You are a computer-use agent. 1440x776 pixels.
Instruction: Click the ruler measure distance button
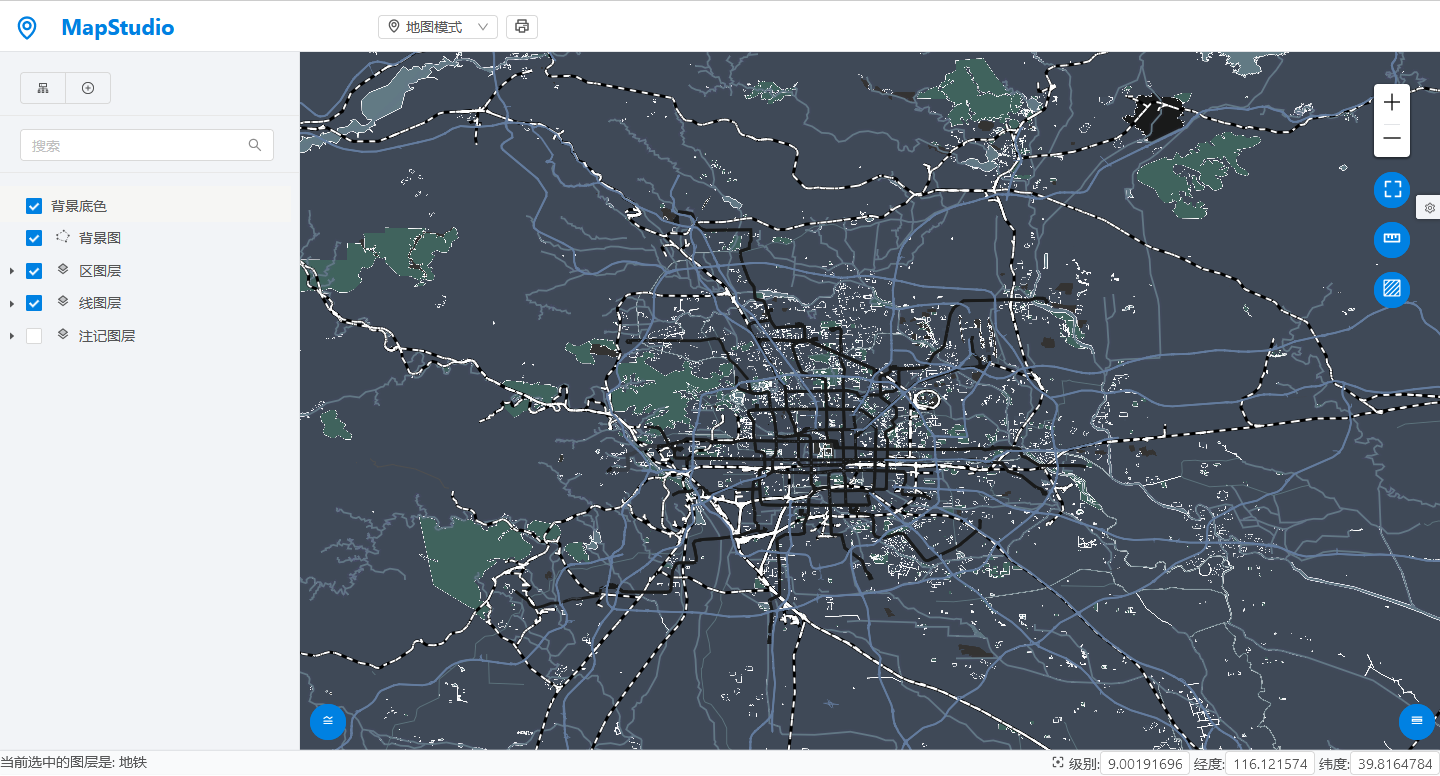[1392, 239]
